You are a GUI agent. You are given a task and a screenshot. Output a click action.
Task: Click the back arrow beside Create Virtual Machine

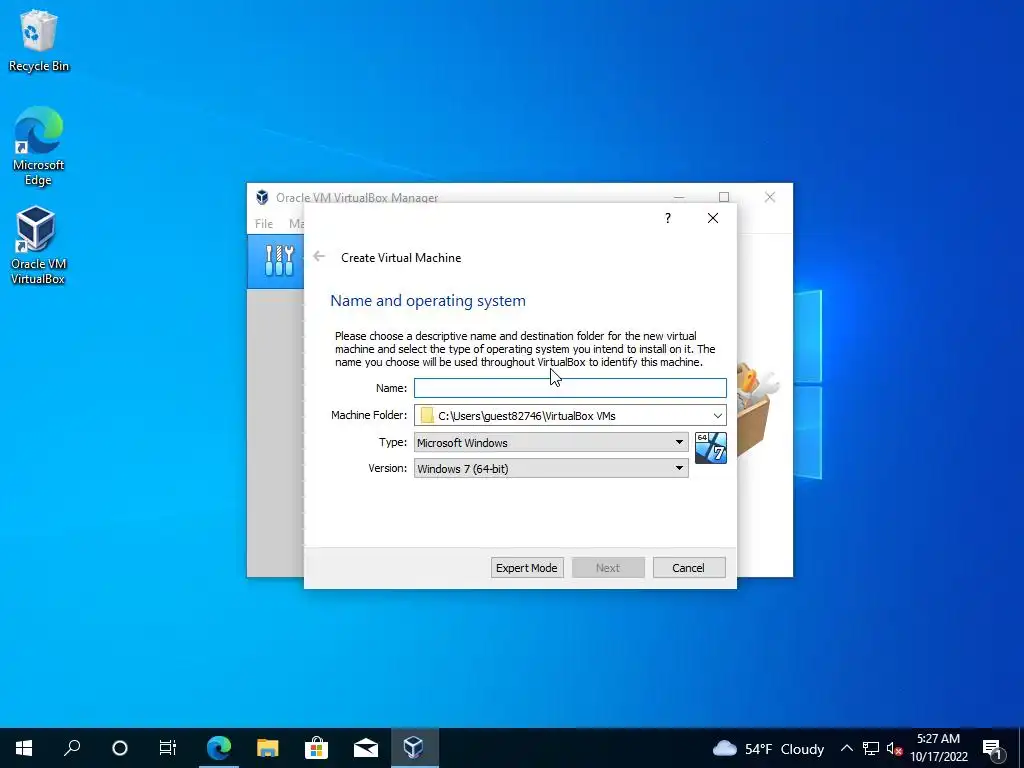319,257
